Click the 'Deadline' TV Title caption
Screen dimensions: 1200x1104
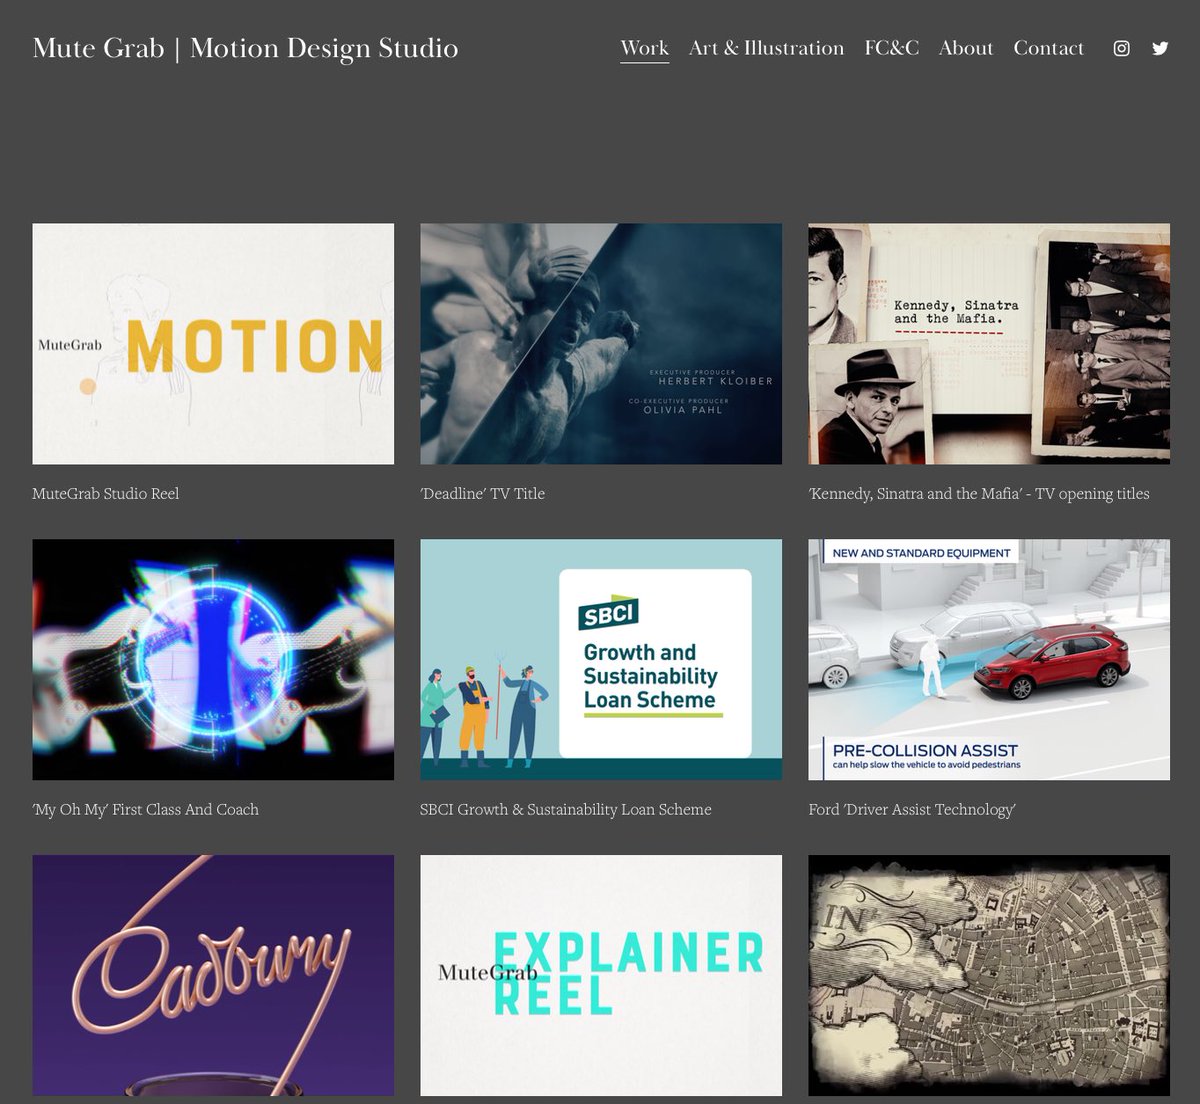coord(482,493)
